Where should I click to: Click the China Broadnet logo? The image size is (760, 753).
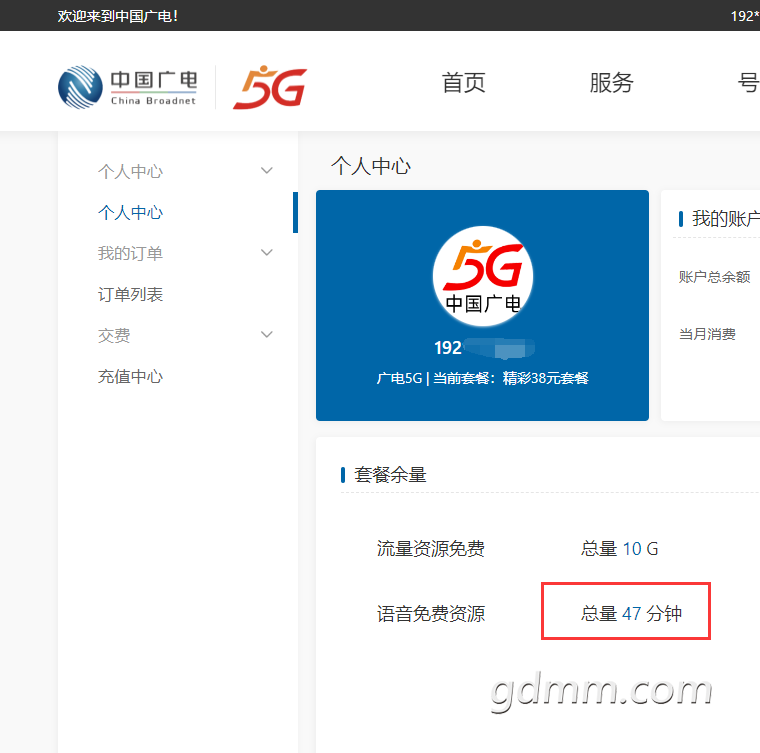tap(127, 86)
